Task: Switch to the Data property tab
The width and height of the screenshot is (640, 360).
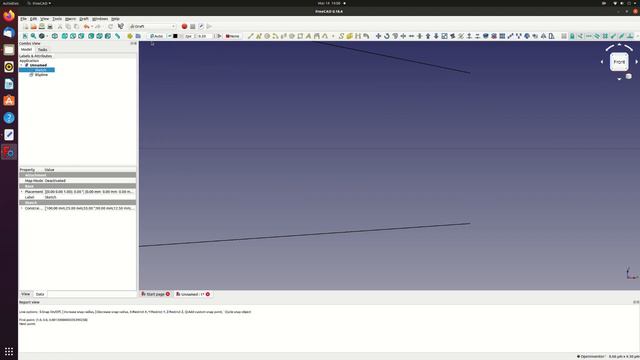Action: click(x=40, y=294)
